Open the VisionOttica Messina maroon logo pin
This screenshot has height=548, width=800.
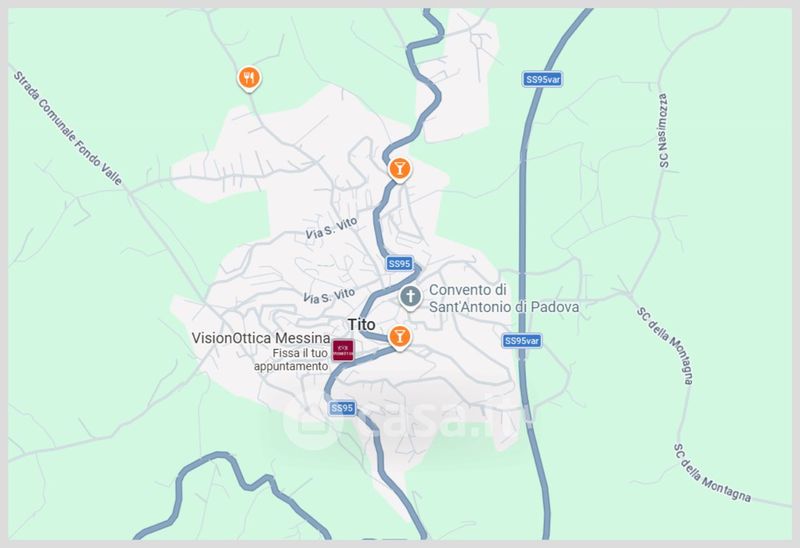coord(343,350)
